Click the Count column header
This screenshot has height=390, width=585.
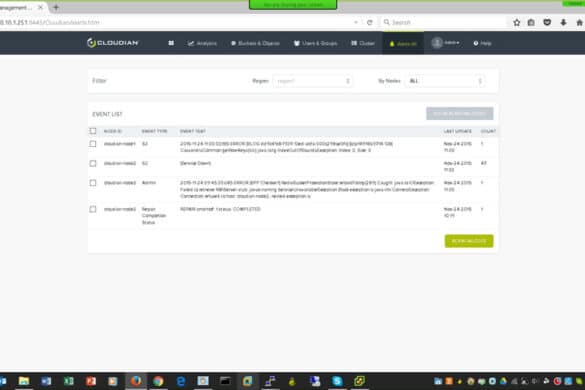488,131
